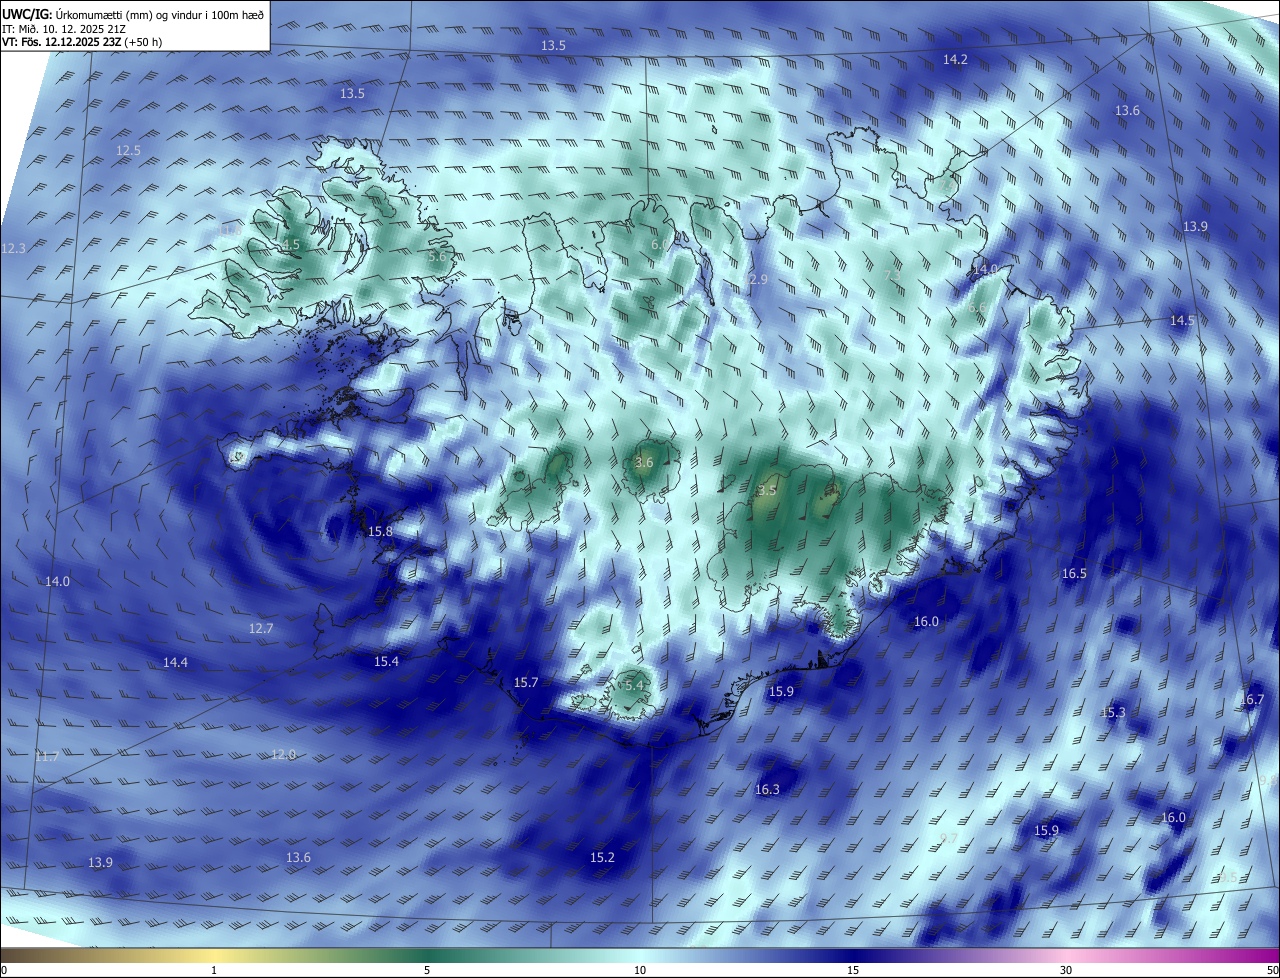Click the valid time line 'VT: Fös. 12.12.2025 23Z (+50 h)'
Viewport: 1280px width, 978px height.
coord(82,42)
